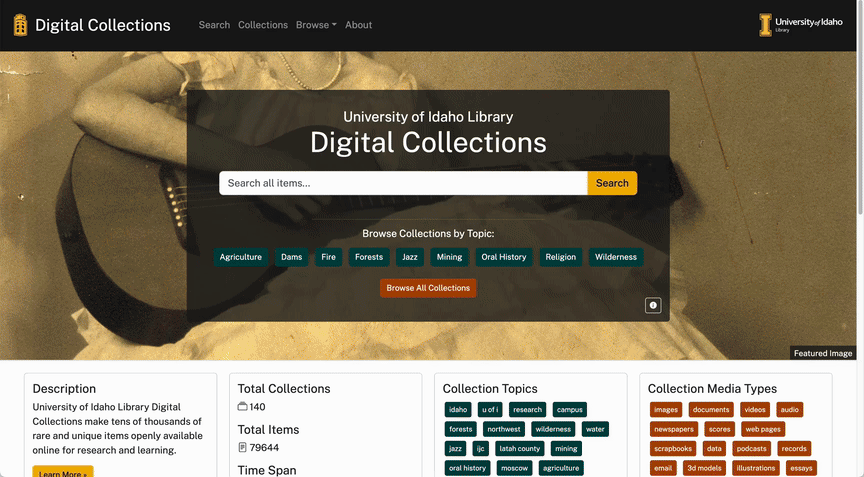Browse the Agriculture topic
The width and height of the screenshot is (864, 477).
[241, 257]
